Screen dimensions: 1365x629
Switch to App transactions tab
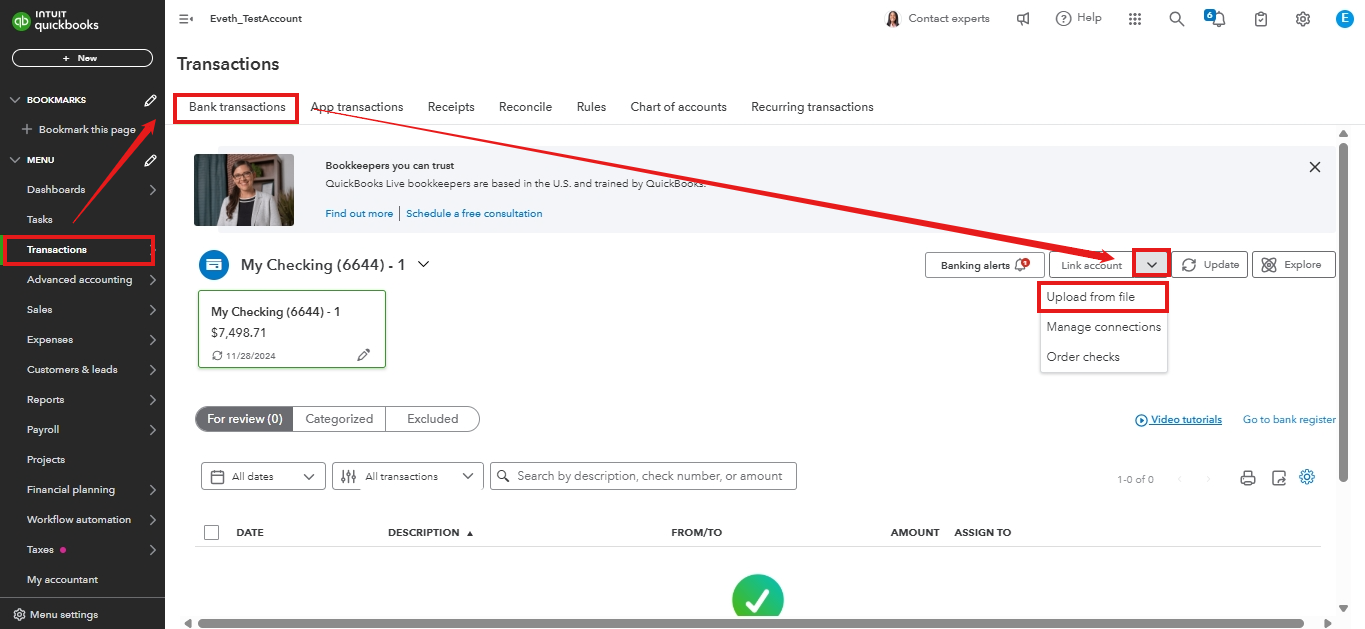click(357, 107)
